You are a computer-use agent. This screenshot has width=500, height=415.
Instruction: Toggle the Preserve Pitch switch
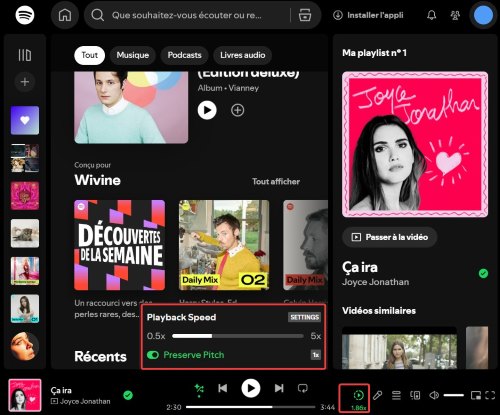pyautogui.click(x=153, y=355)
